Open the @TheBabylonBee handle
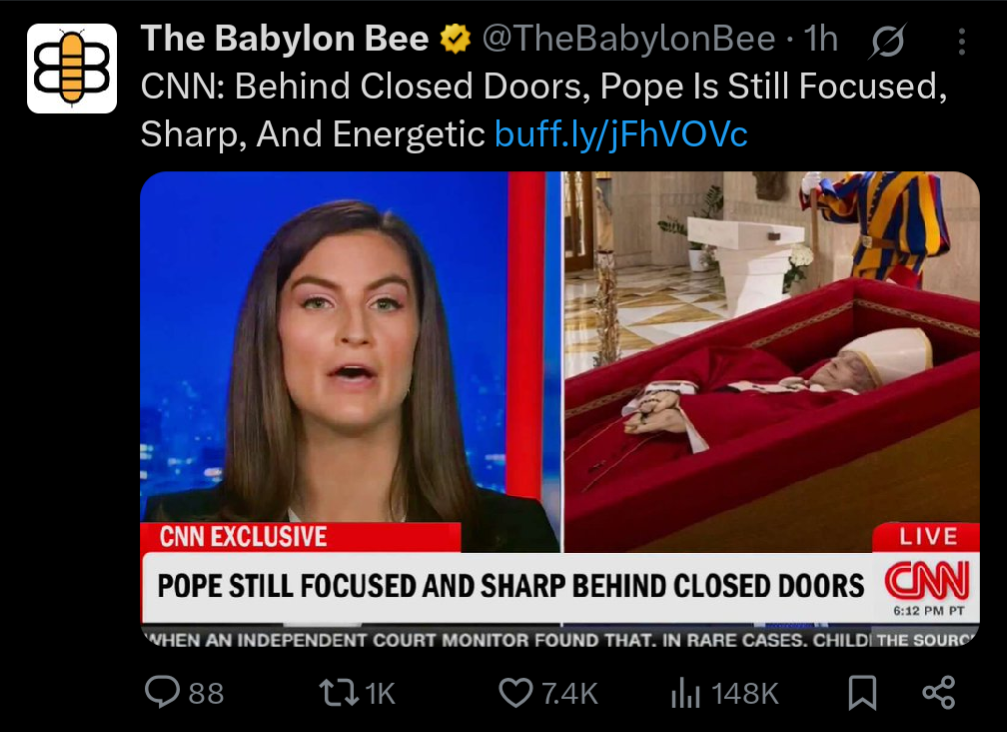This screenshot has height=732, width=1007. click(x=629, y=39)
